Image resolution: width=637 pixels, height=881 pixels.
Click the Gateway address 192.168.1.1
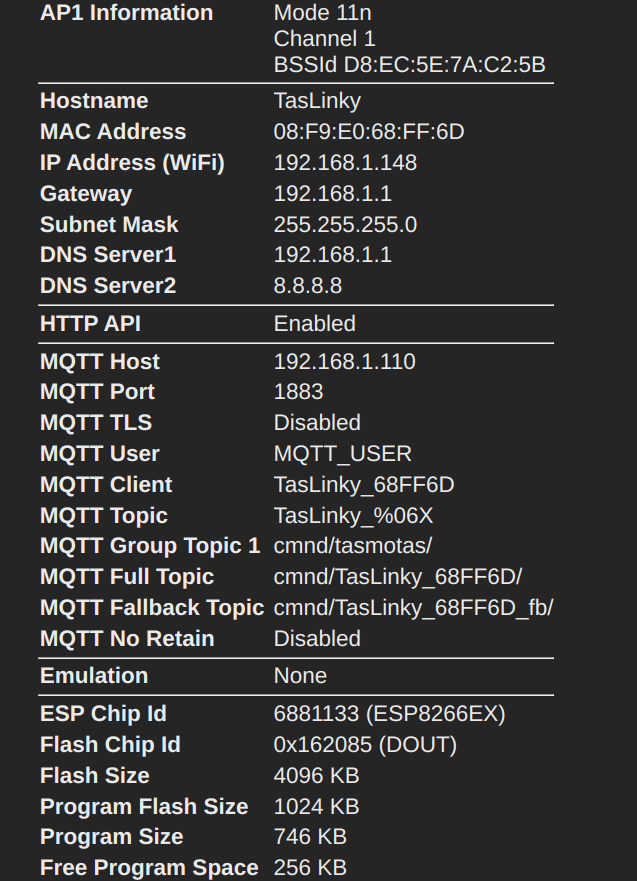(332, 194)
